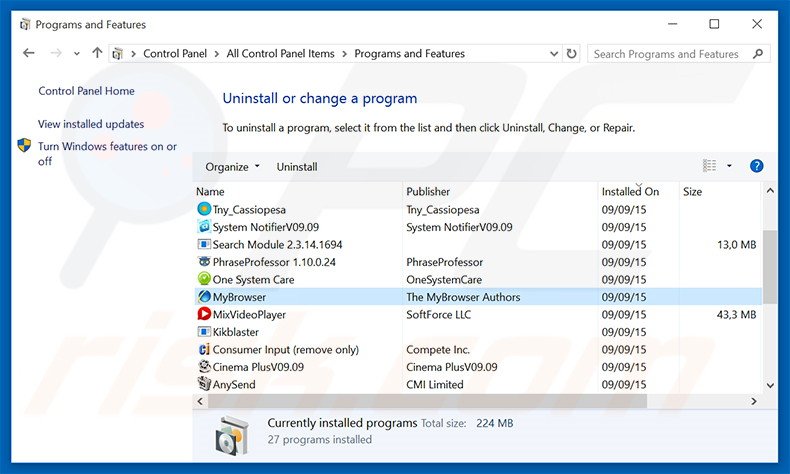Click publisher CMI Limited
Image resolution: width=790 pixels, height=474 pixels.
pyautogui.click(x=434, y=384)
